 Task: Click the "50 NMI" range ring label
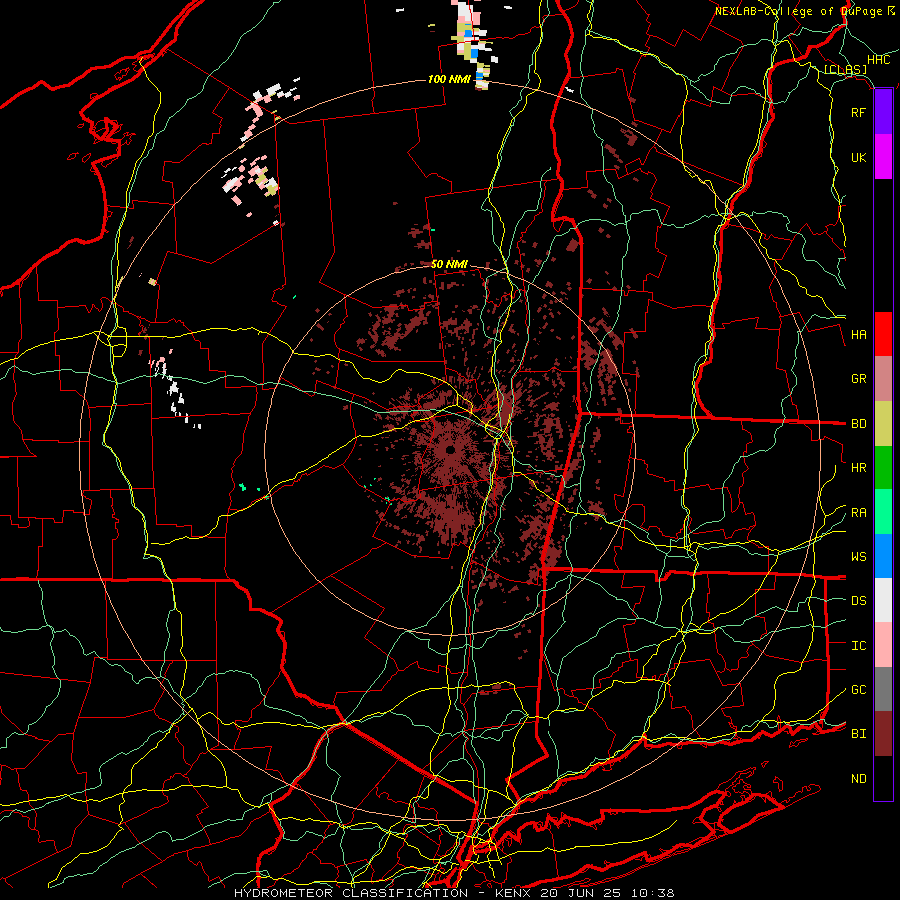(449, 264)
